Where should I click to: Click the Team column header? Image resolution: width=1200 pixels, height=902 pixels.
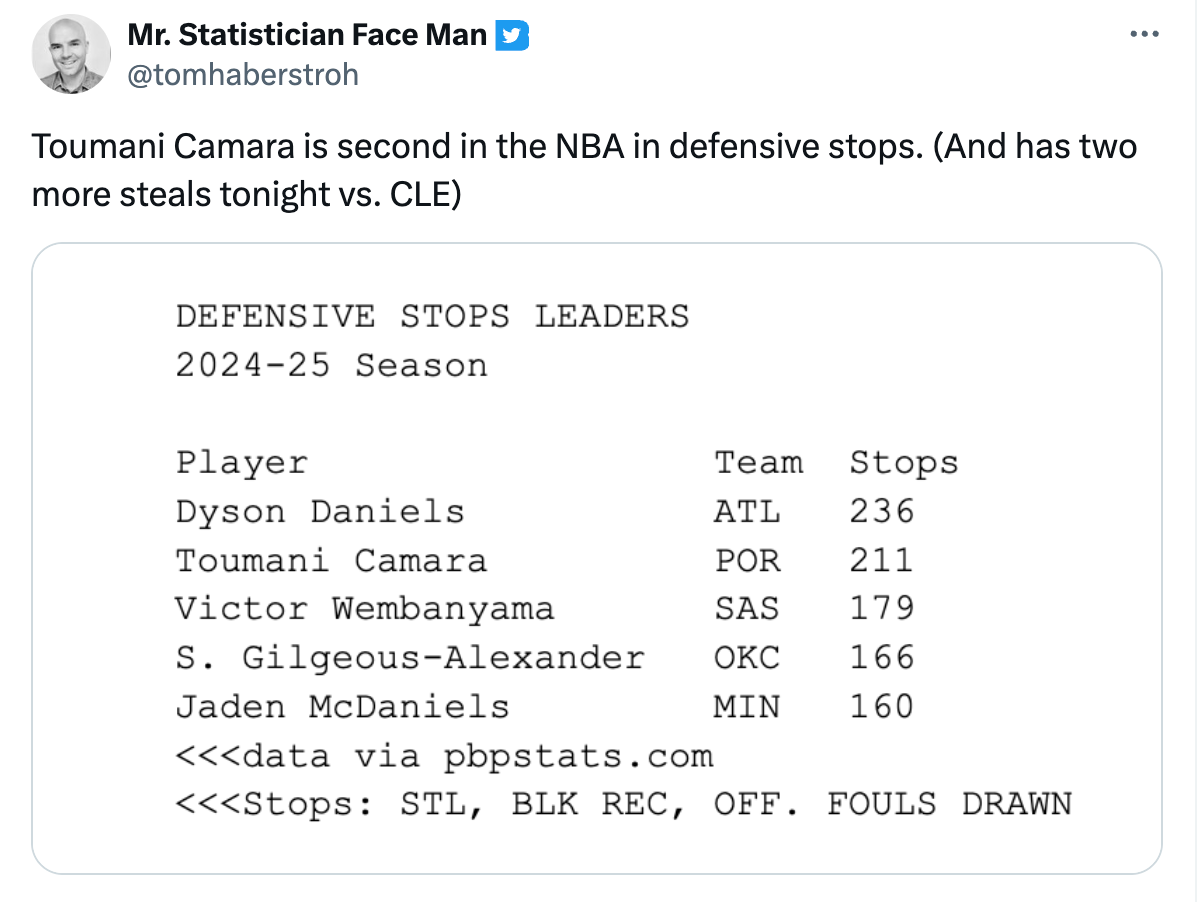click(758, 463)
